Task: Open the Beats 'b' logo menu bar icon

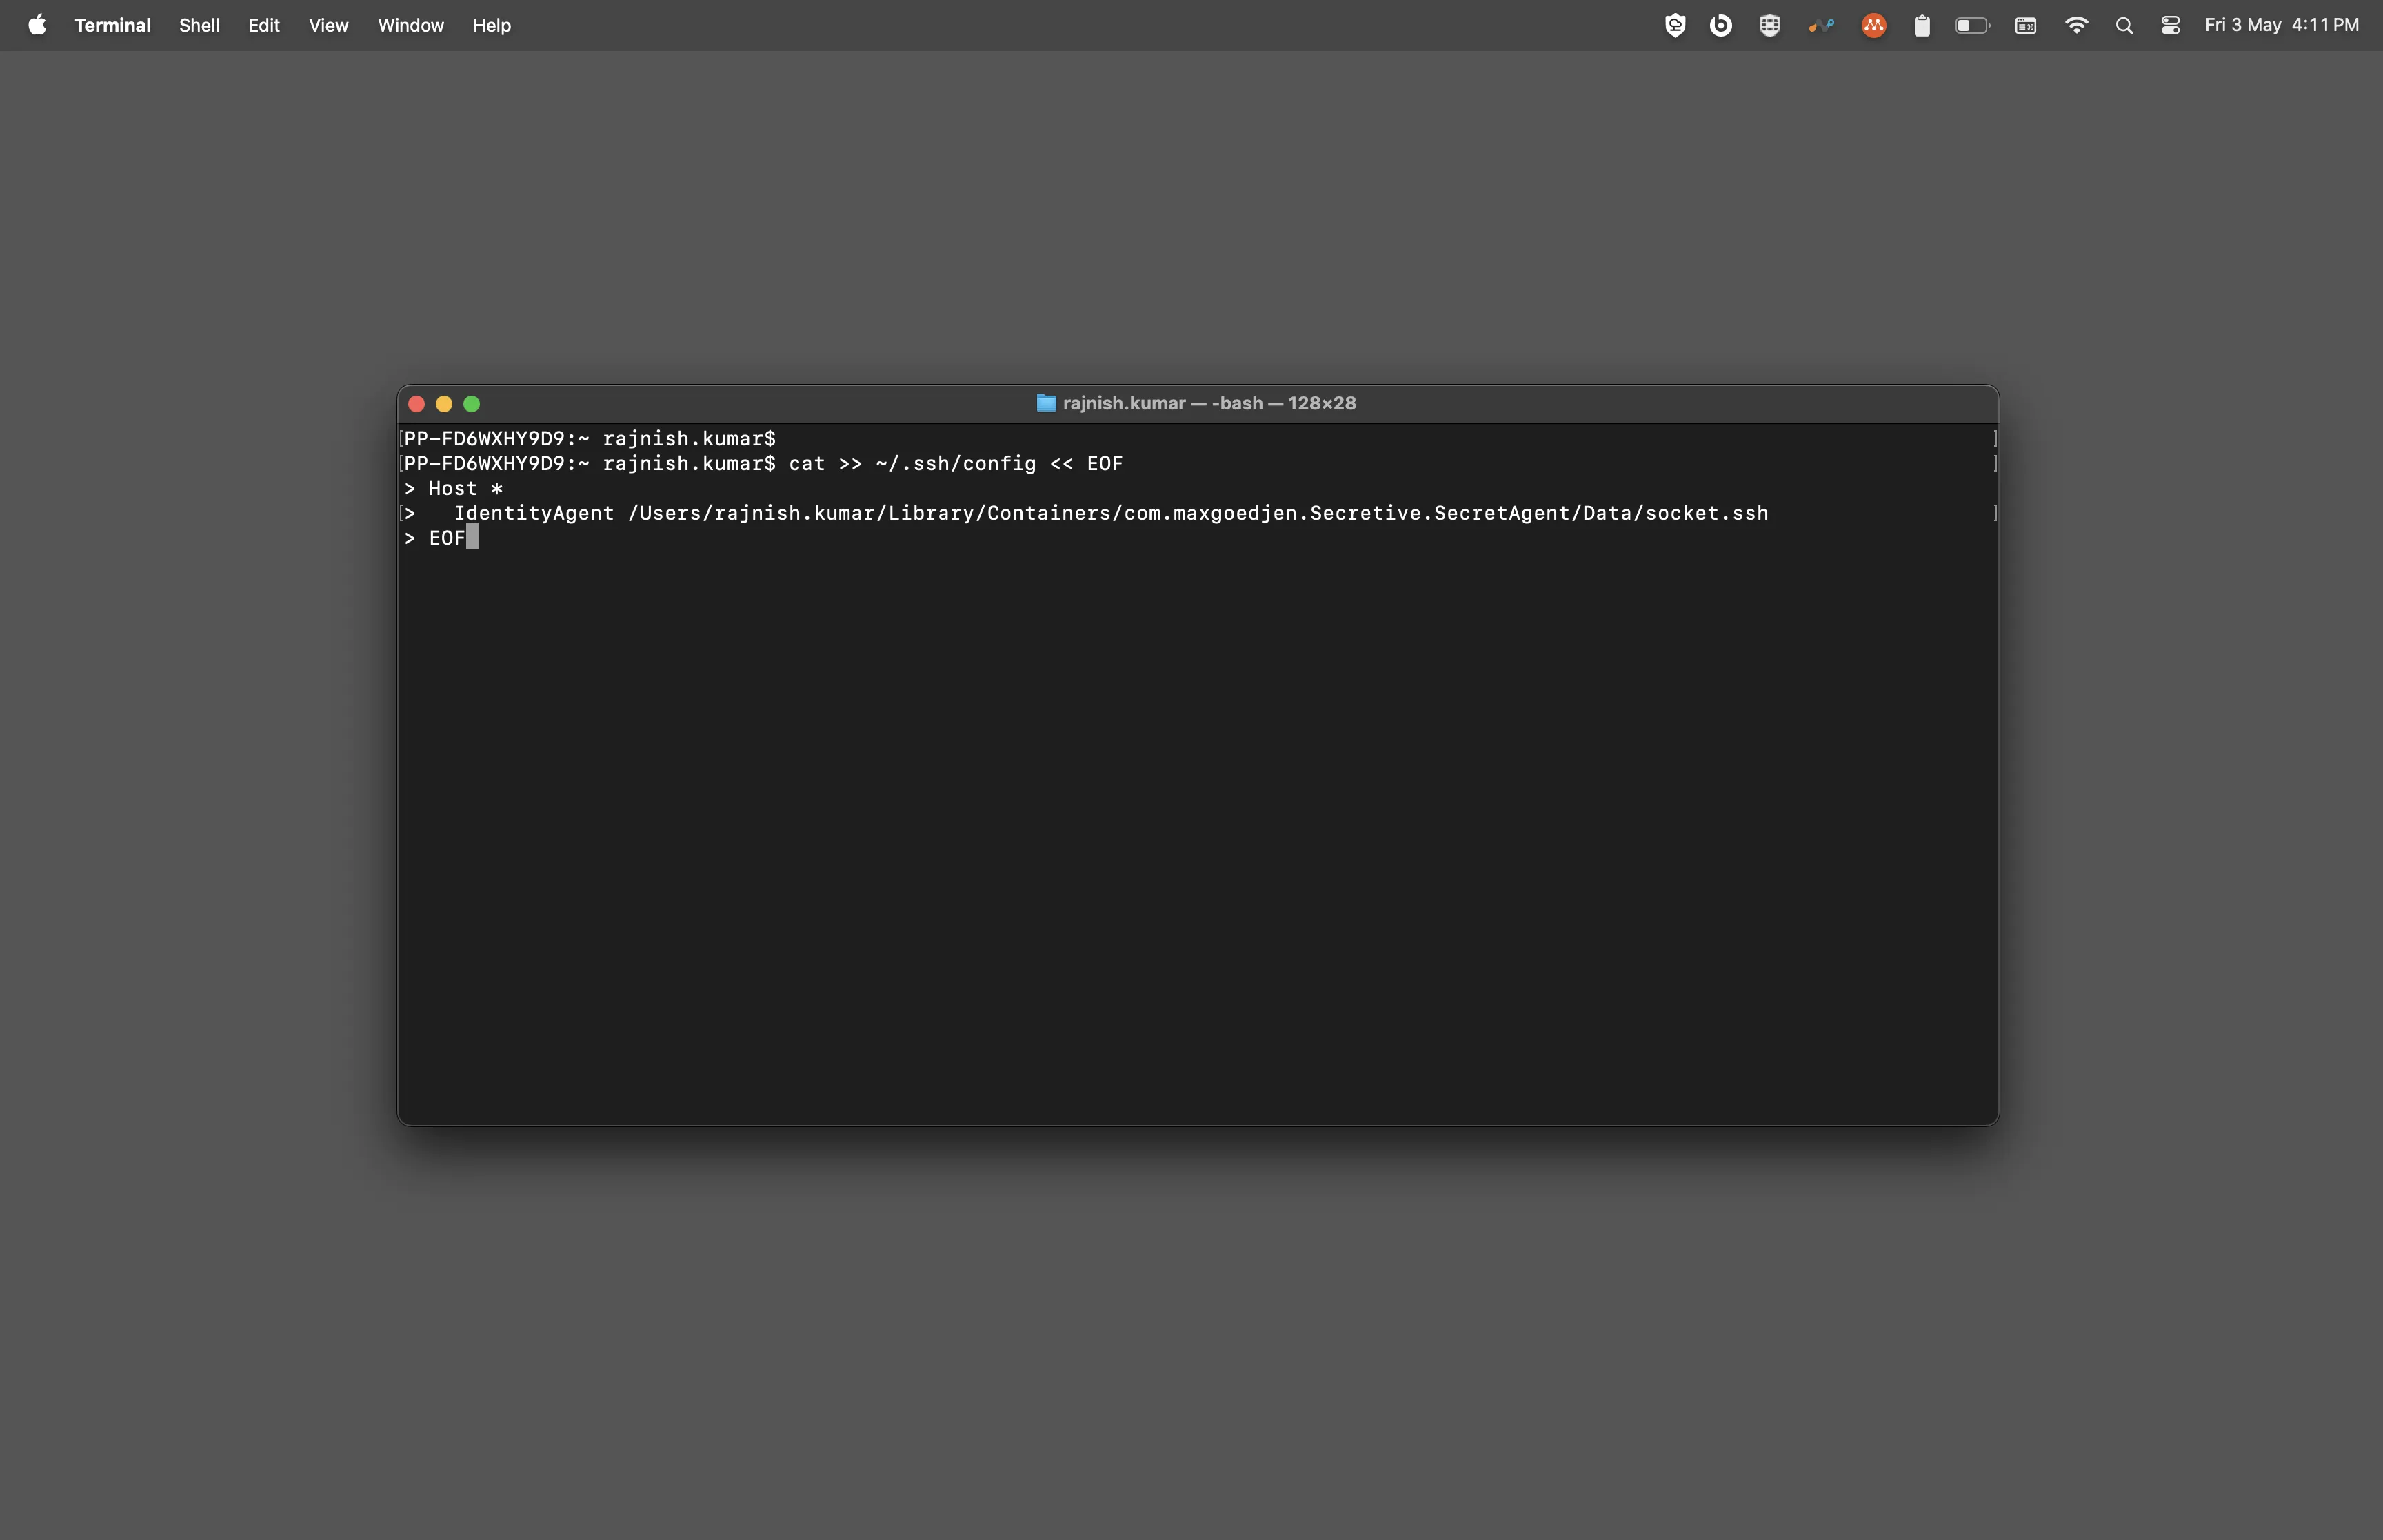Action: (1721, 26)
